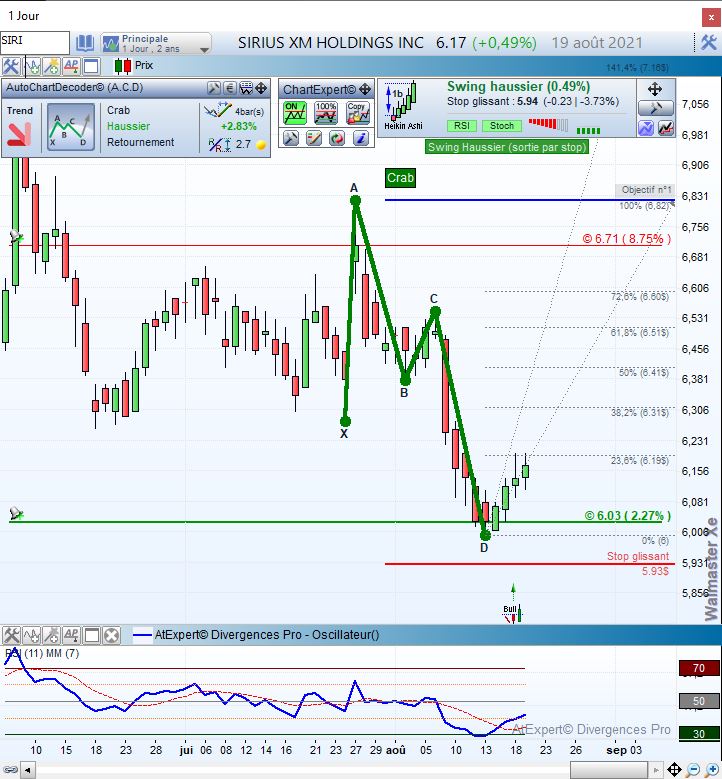
Task: Click the green Crab pattern label
Action: [x=401, y=178]
